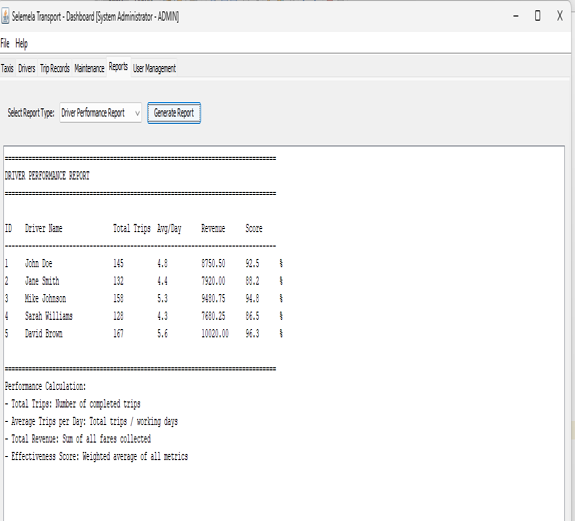575x521 pixels.
Task: Click the David Brown driver name
Action: [x=44, y=334]
